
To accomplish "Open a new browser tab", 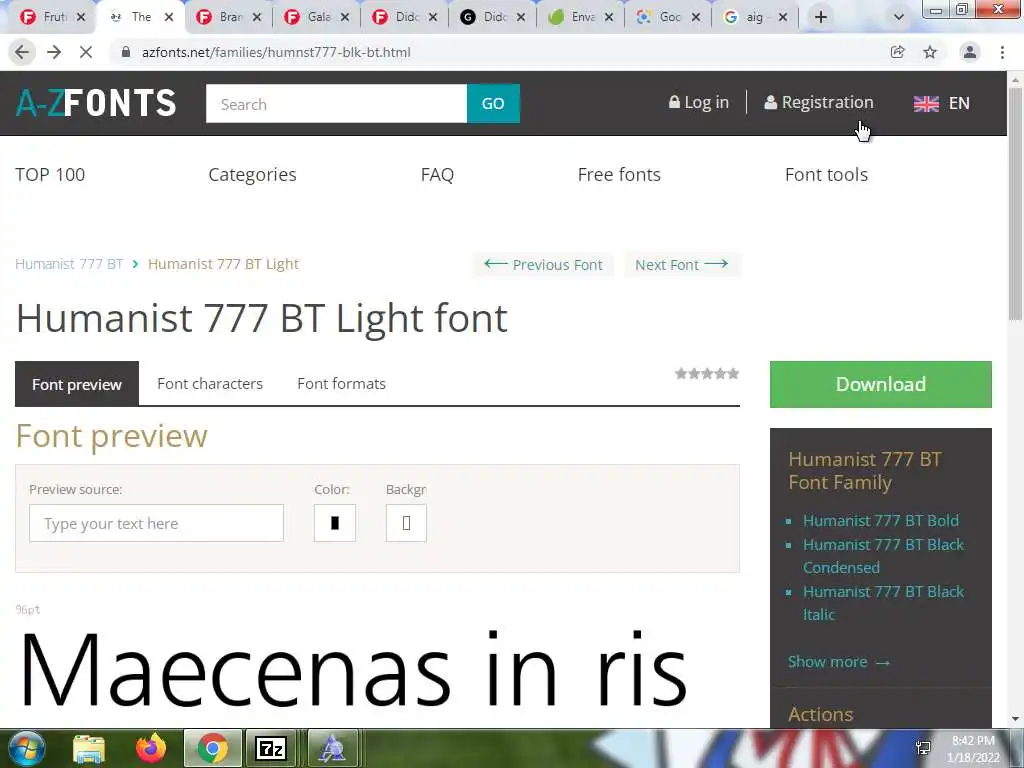I will pos(821,17).
